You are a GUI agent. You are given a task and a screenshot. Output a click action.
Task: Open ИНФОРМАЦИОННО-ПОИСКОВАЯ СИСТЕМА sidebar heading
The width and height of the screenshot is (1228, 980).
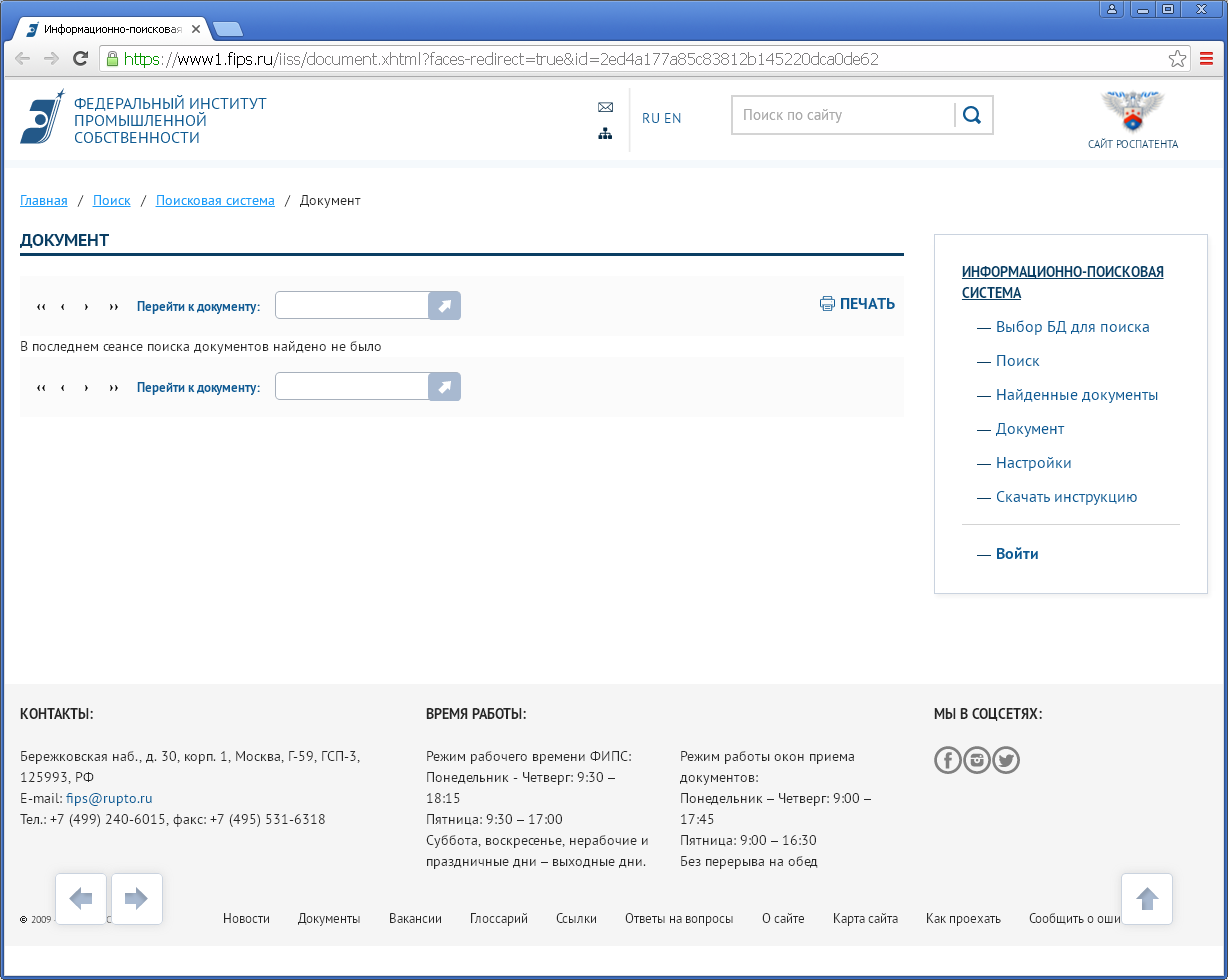coord(1063,282)
